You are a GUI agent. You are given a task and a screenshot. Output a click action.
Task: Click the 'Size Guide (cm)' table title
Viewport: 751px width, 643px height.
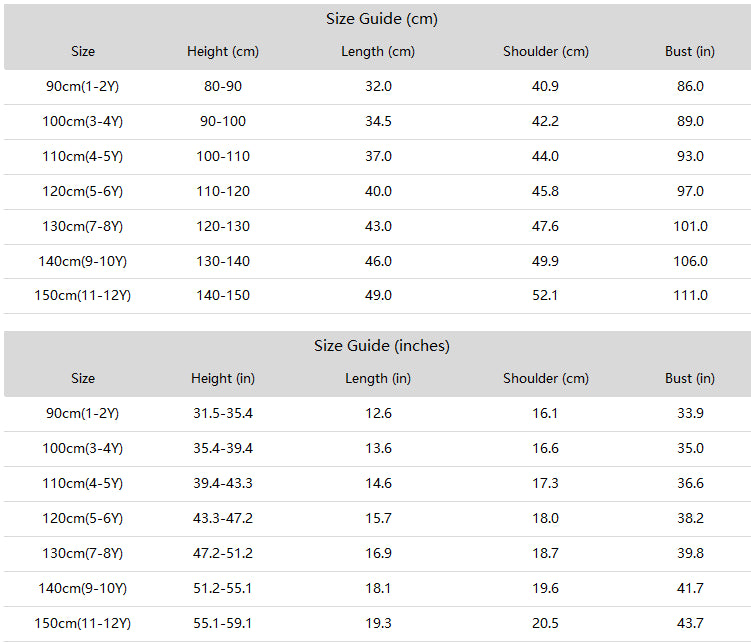tap(382, 19)
